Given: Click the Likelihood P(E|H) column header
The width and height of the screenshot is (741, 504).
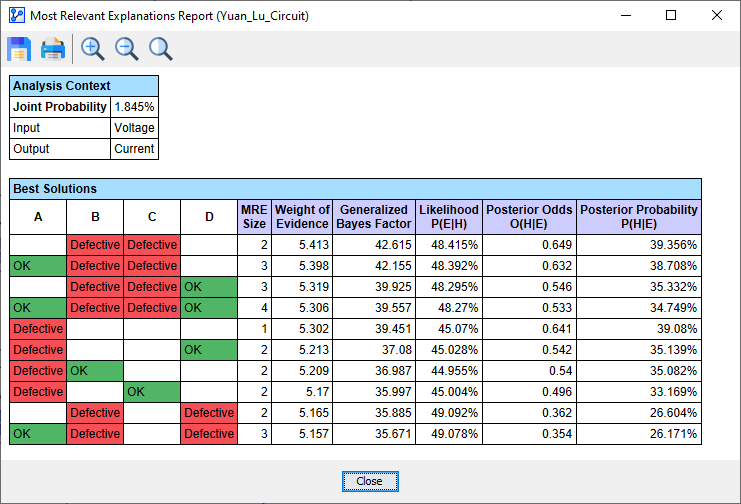Looking at the screenshot, I should point(448,216).
